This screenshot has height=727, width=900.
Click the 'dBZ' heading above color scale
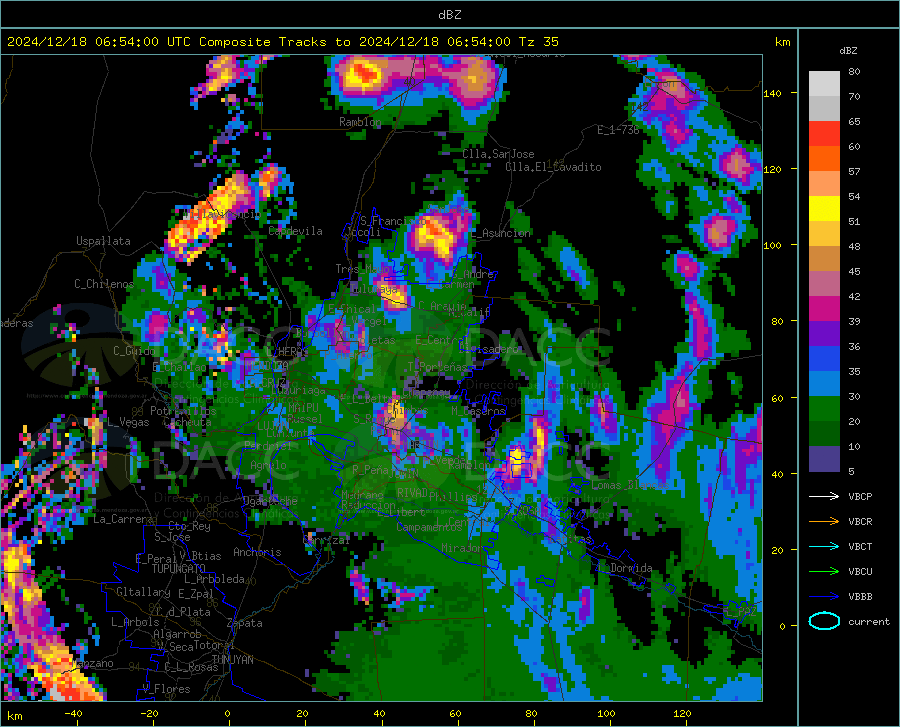(848, 50)
